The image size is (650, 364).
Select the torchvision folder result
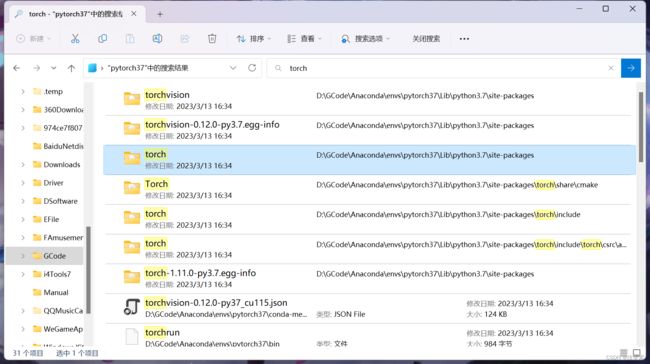[369, 100]
